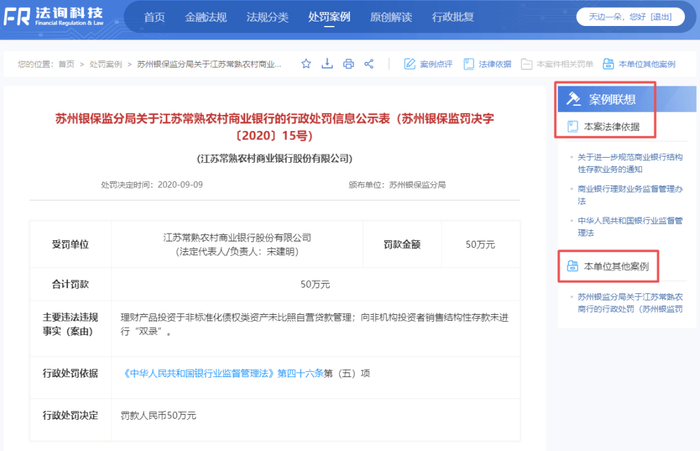Click the red case title heading
The height and width of the screenshot is (451, 700).
point(275,127)
